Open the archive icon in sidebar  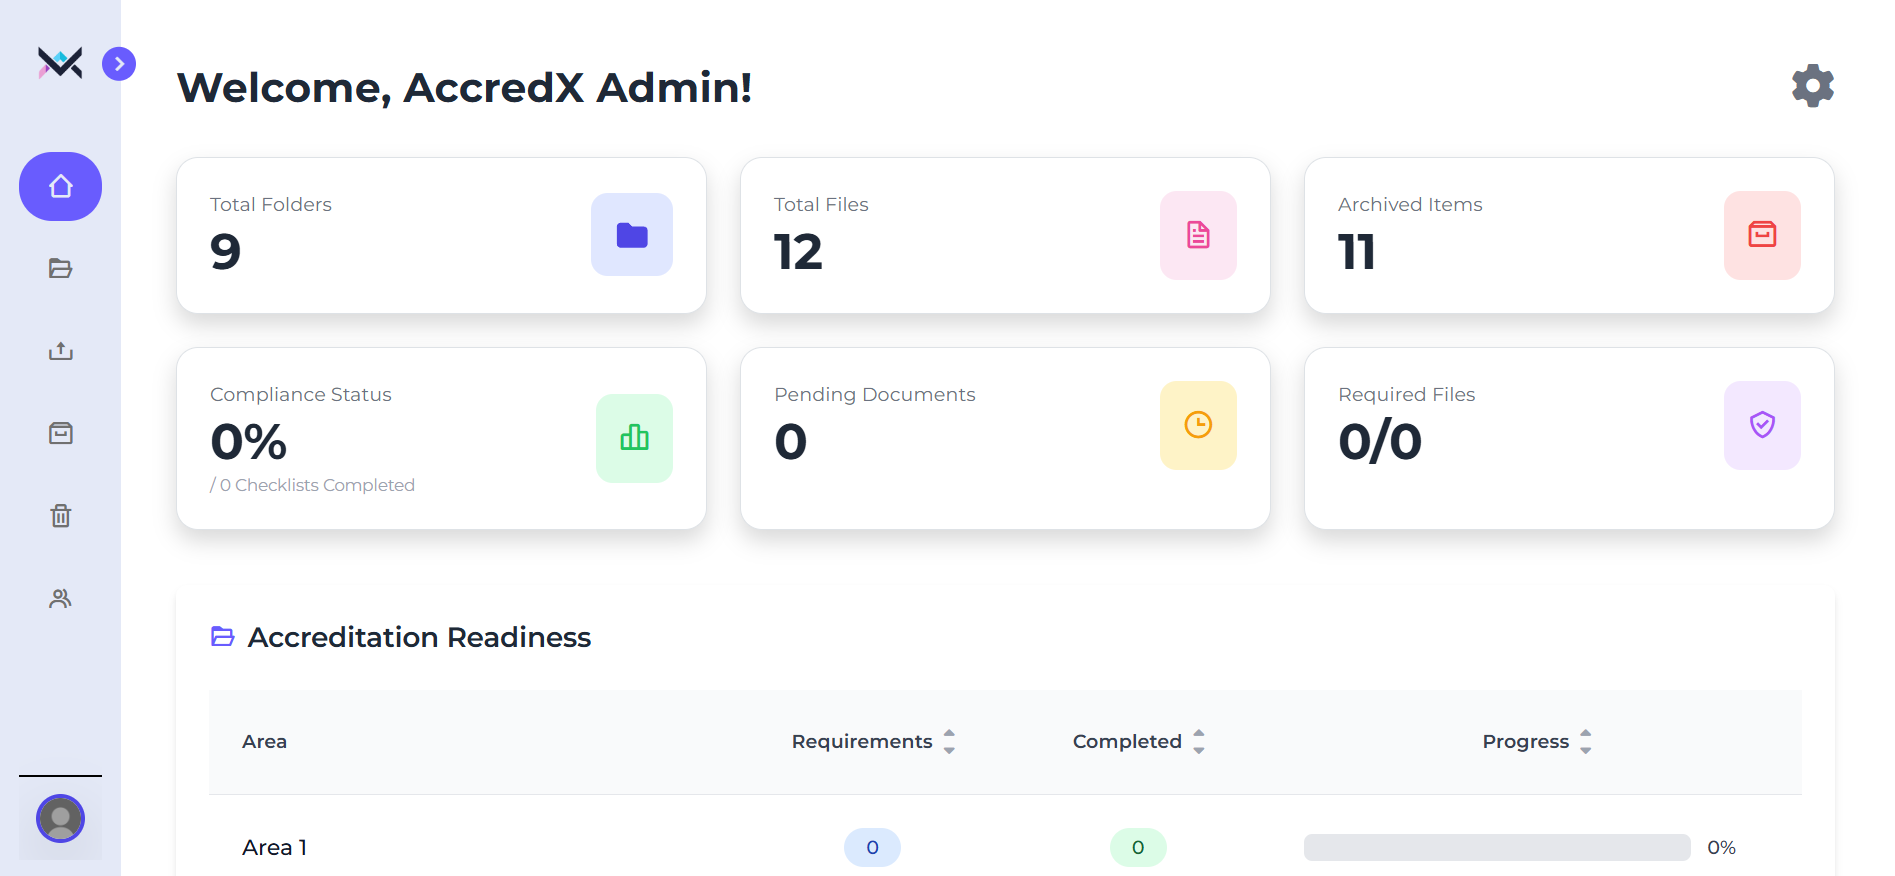60,433
